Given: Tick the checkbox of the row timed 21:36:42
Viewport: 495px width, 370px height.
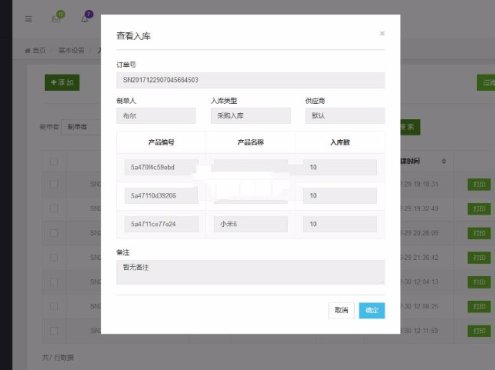Looking at the screenshot, I should pyautogui.click(x=54, y=258).
